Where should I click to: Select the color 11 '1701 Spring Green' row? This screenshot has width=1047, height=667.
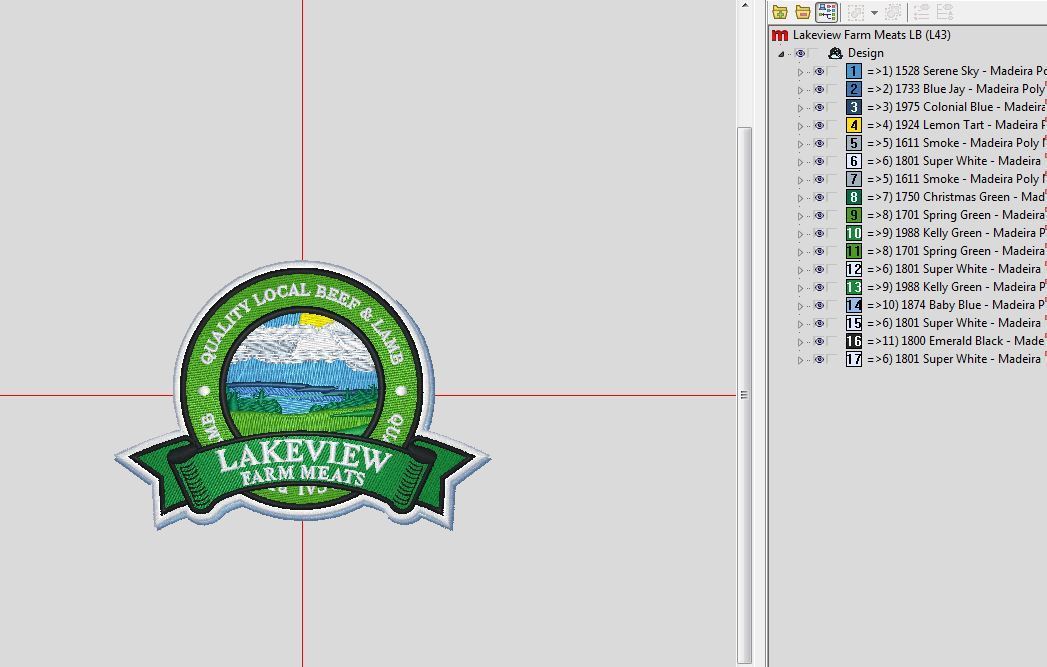(956, 251)
